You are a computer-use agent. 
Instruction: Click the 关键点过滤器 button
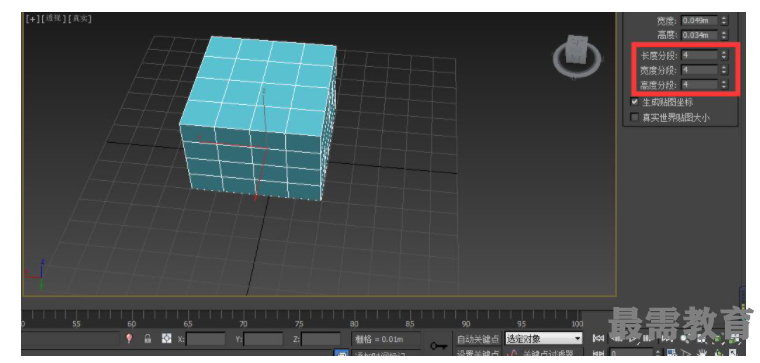point(543,354)
